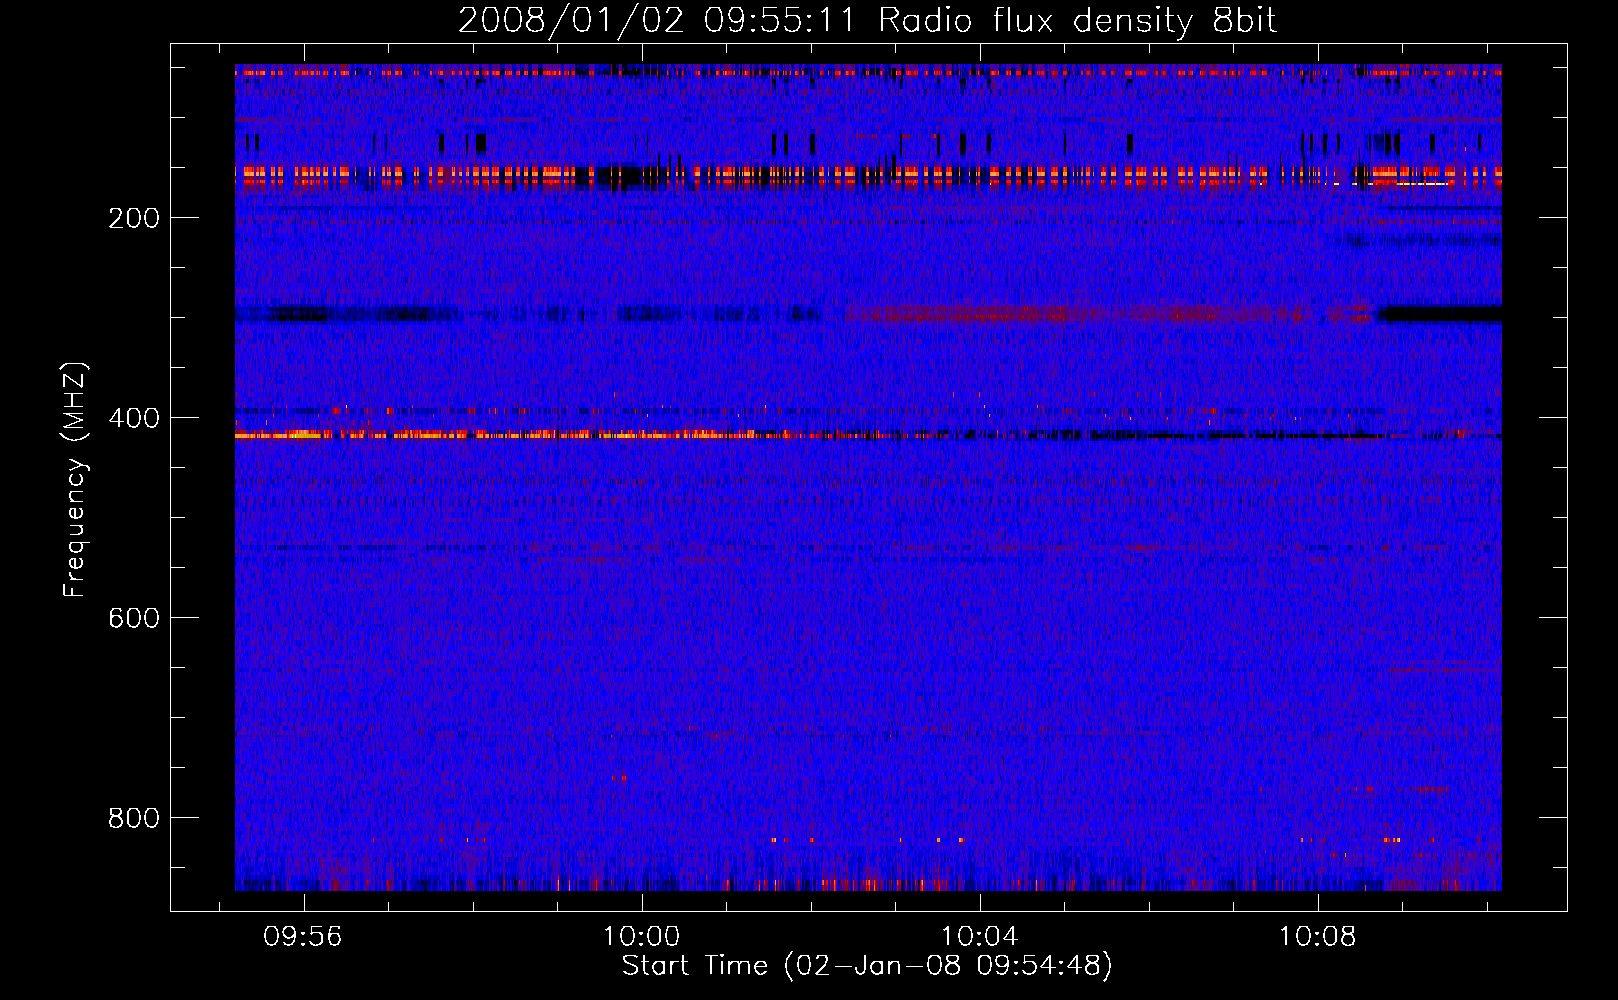The image size is (1618, 1000).
Task: Click the 800 frequency tick label
Action: point(134,819)
